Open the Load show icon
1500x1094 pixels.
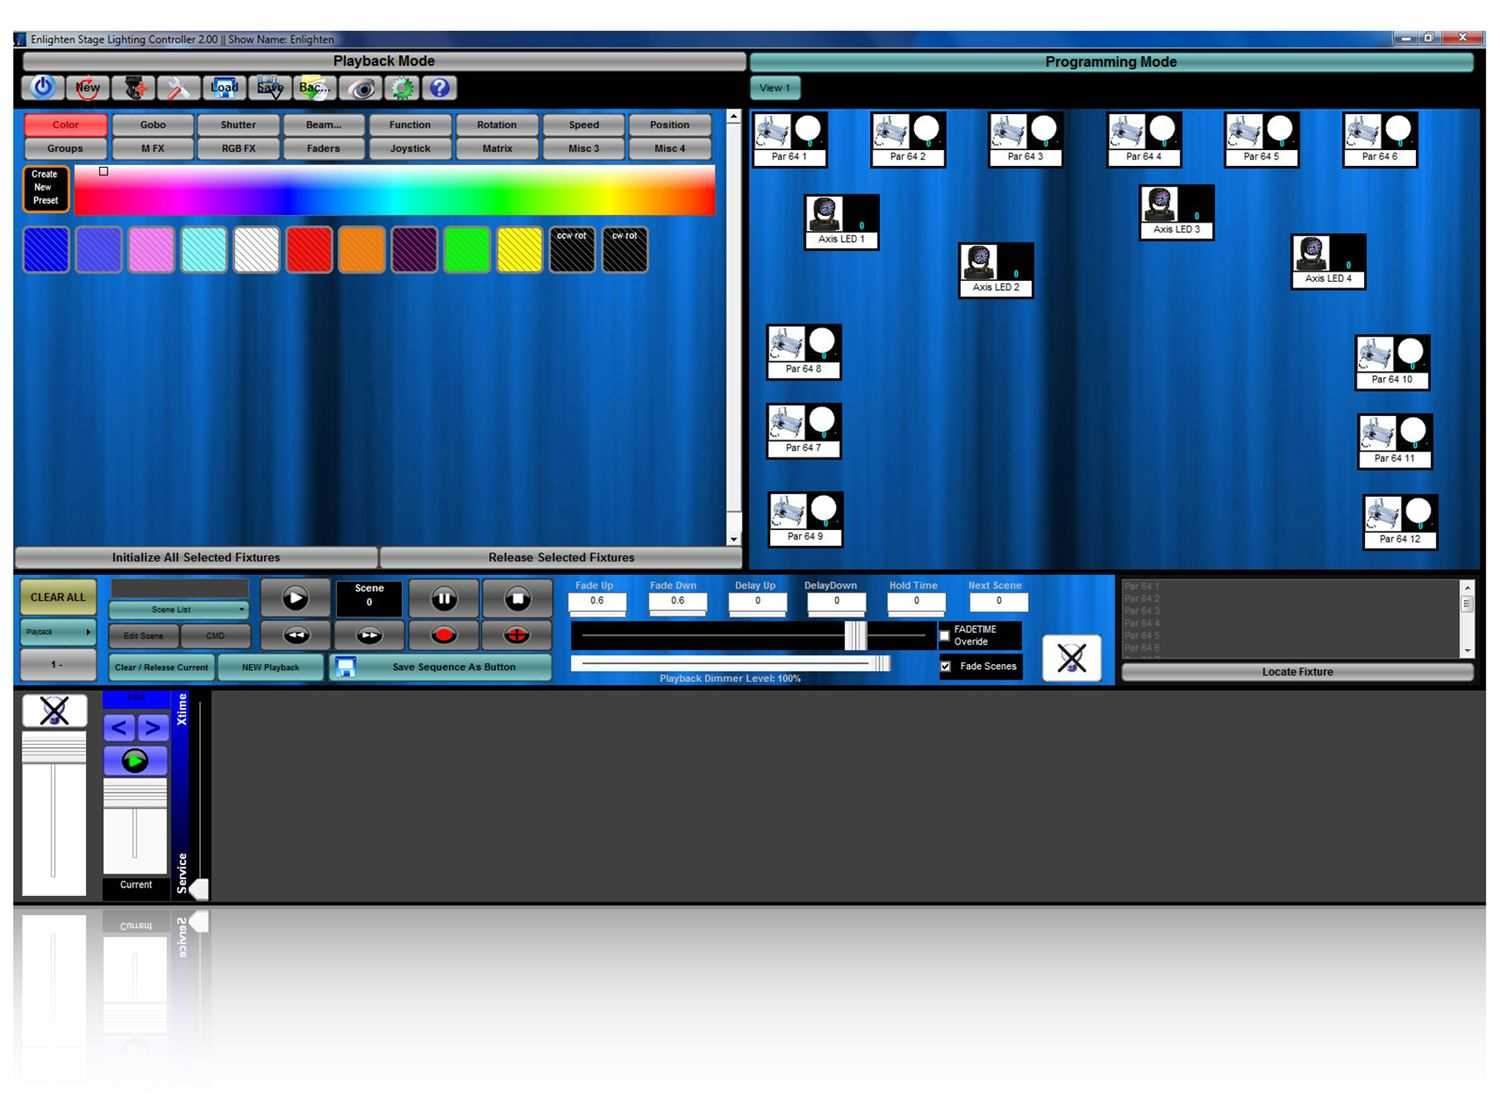click(x=224, y=88)
